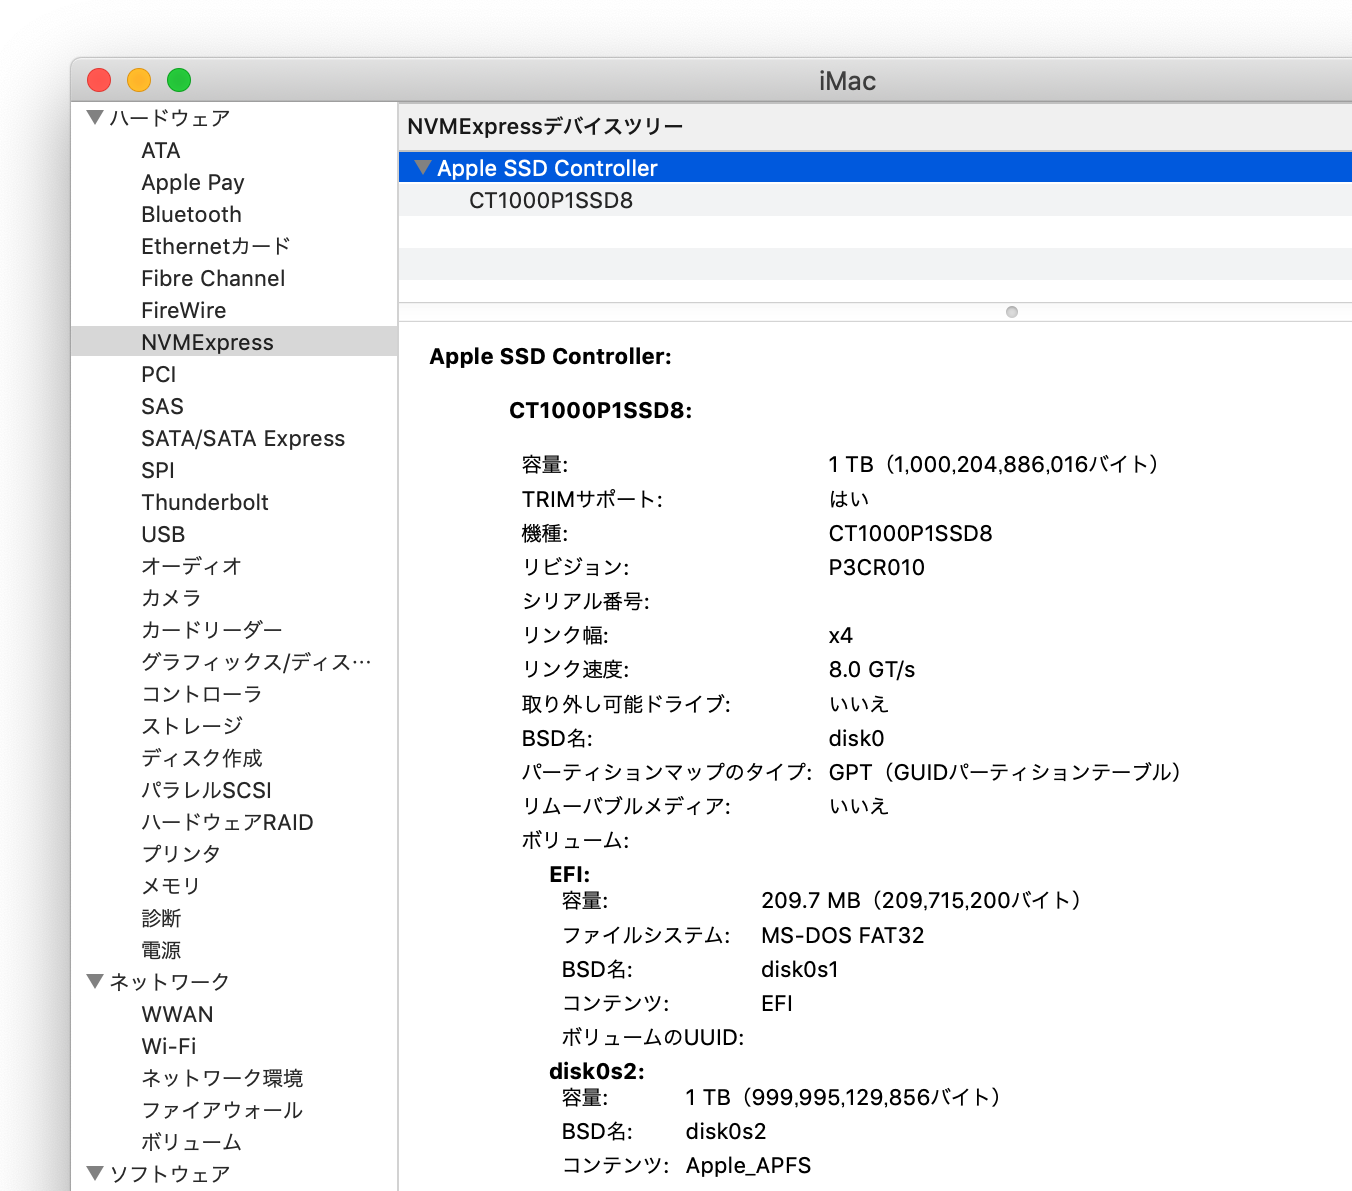Show Wi-Fi network information

pyautogui.click(x=169, y=1046)
